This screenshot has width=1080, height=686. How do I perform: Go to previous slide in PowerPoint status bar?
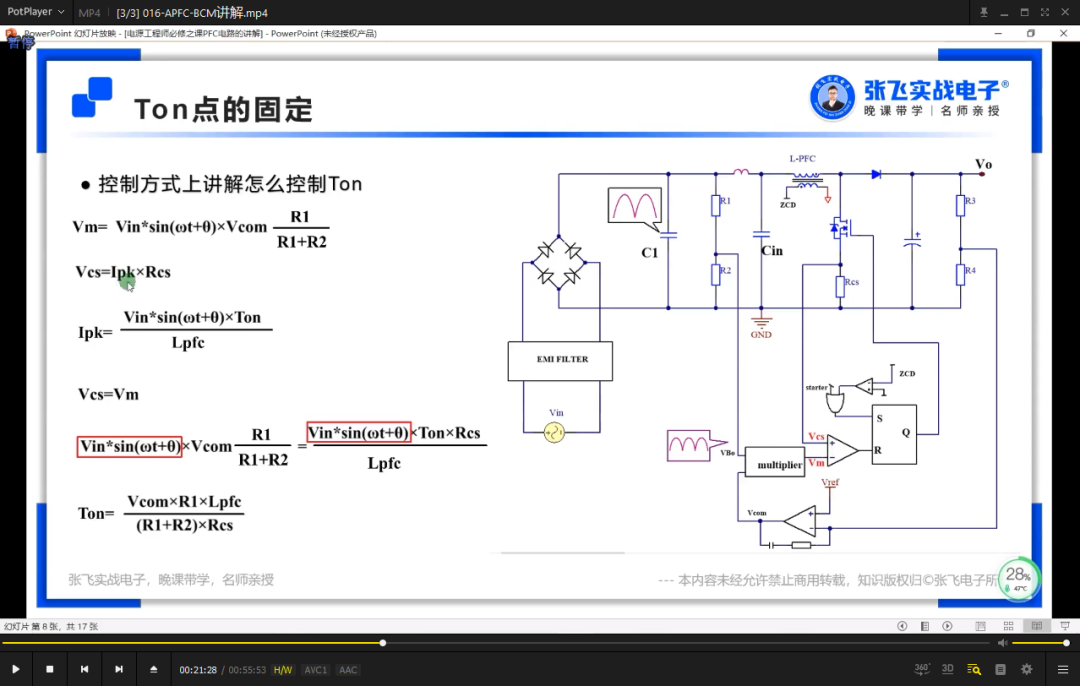tap(902, 626)
